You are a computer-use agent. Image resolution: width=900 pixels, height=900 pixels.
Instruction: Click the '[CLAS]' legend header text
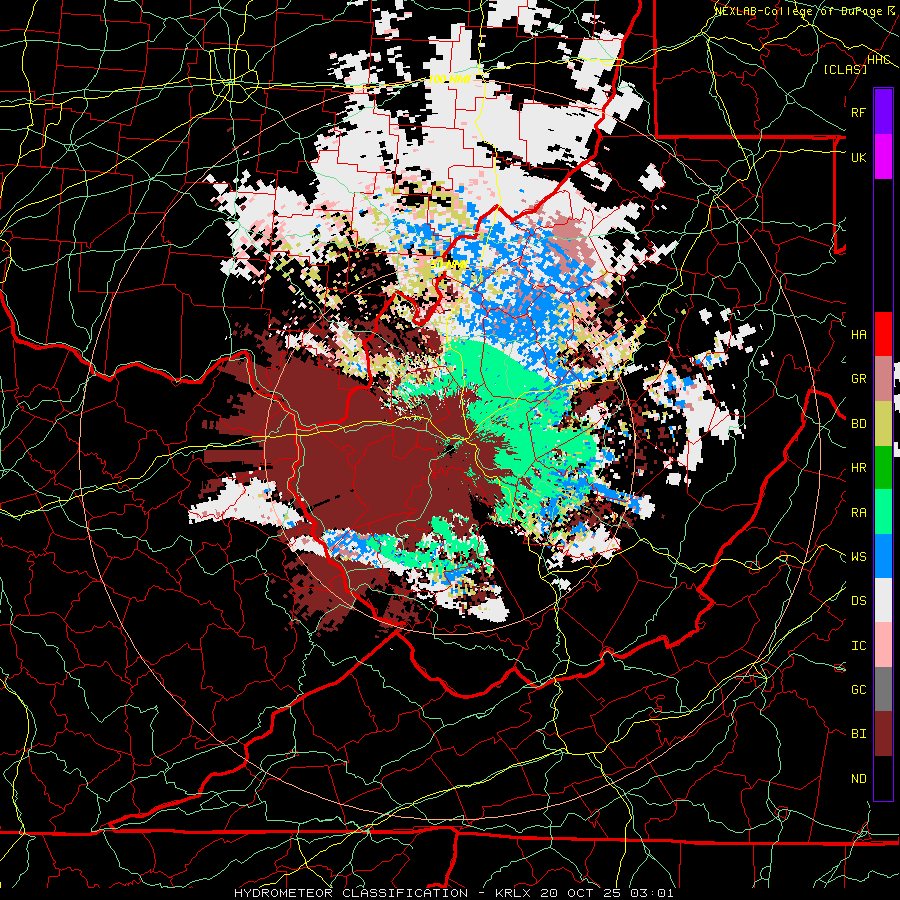tap(845, 69)
